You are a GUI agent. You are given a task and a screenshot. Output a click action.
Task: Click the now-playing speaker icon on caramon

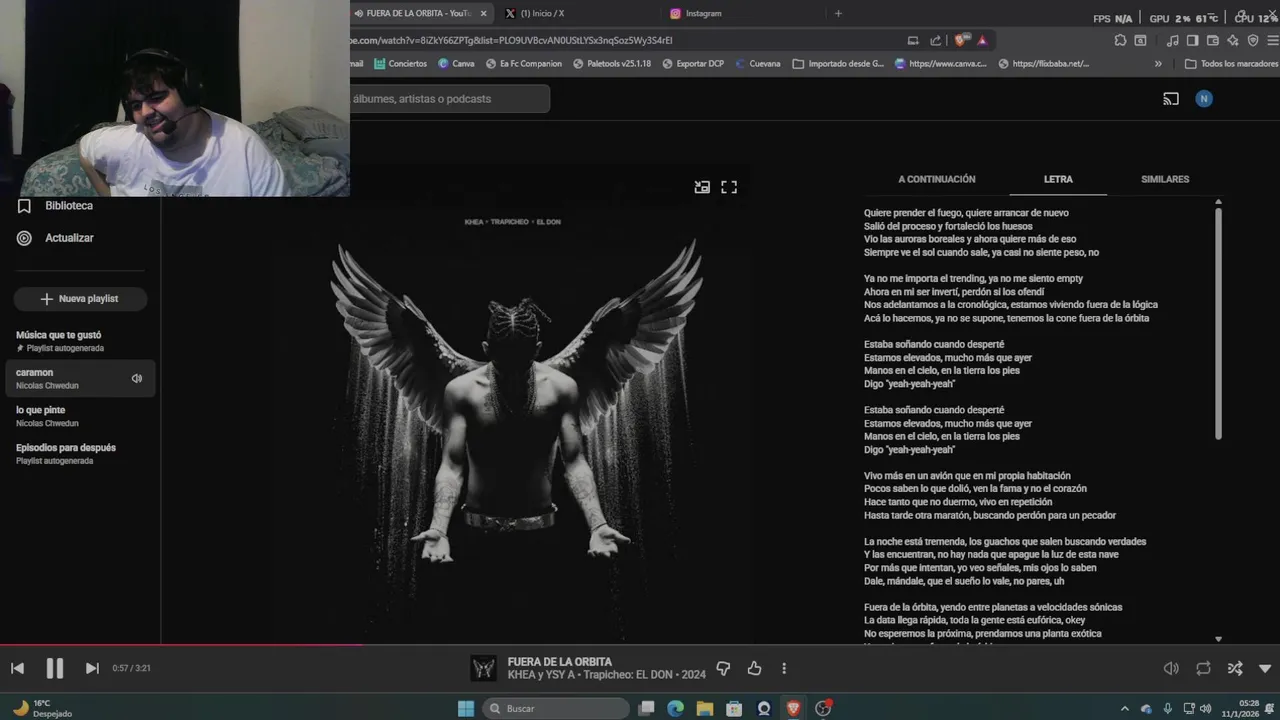(137, 378)
